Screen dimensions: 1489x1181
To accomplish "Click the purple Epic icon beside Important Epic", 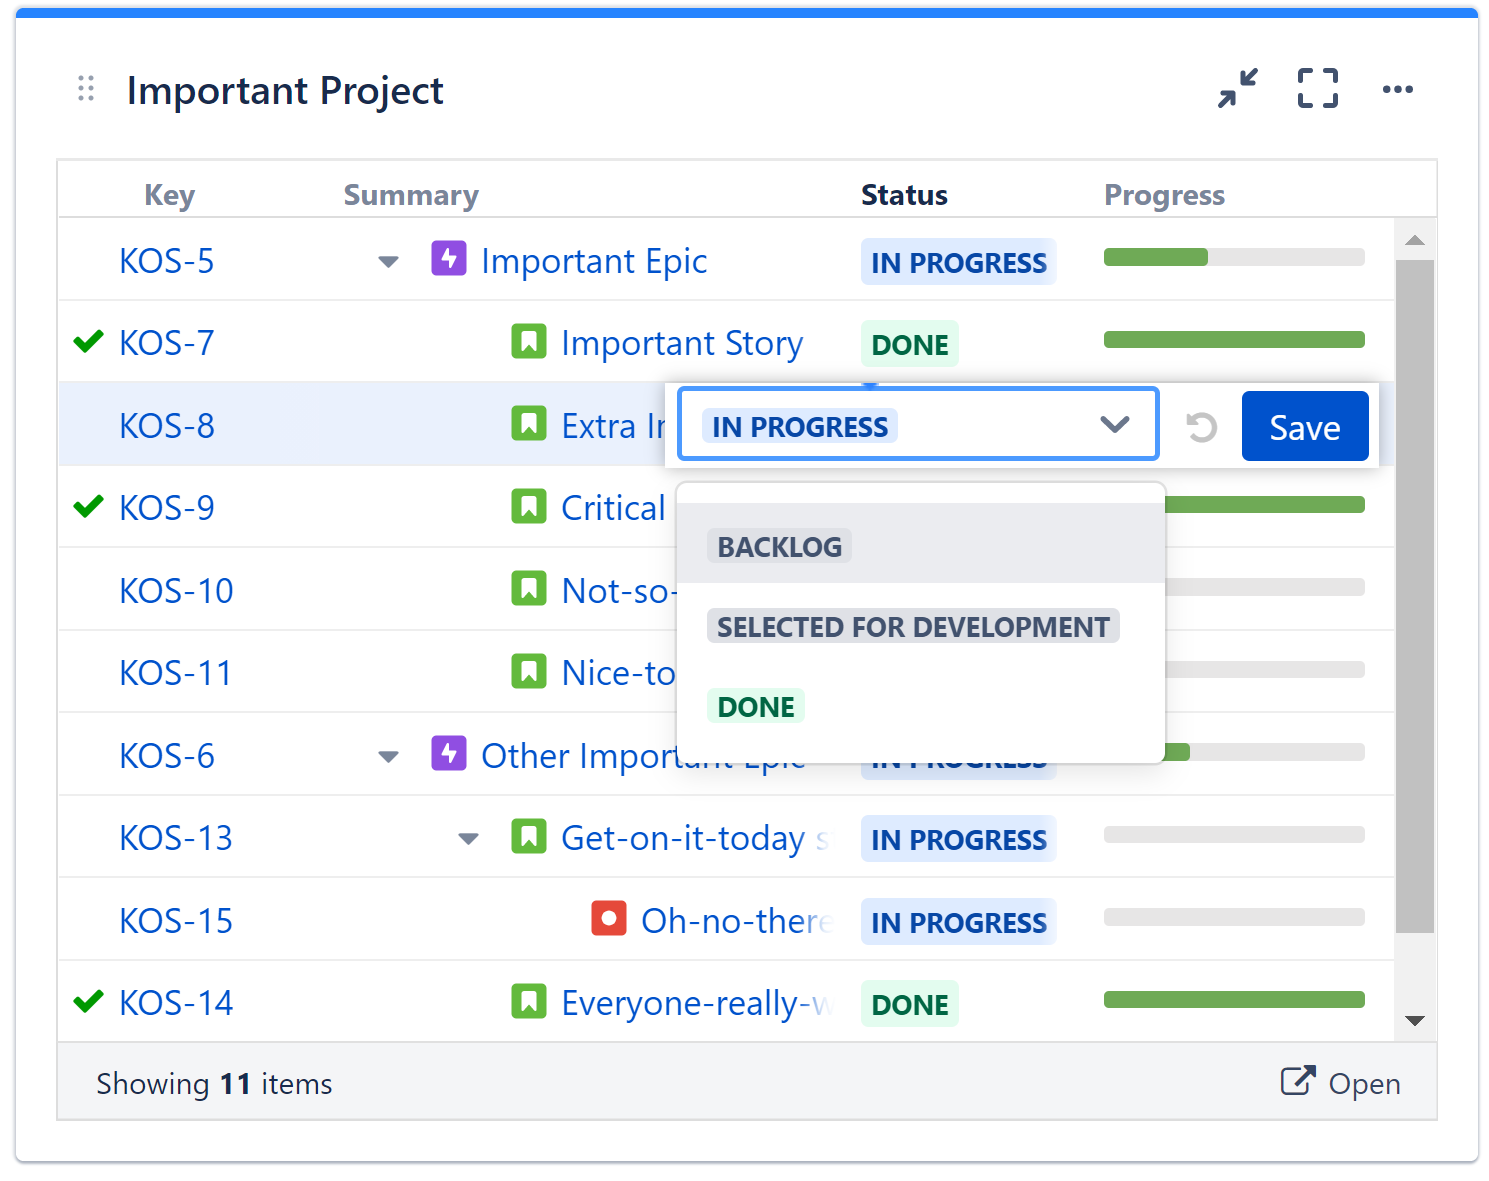I will pyautogui.click(x=448, y=259).
